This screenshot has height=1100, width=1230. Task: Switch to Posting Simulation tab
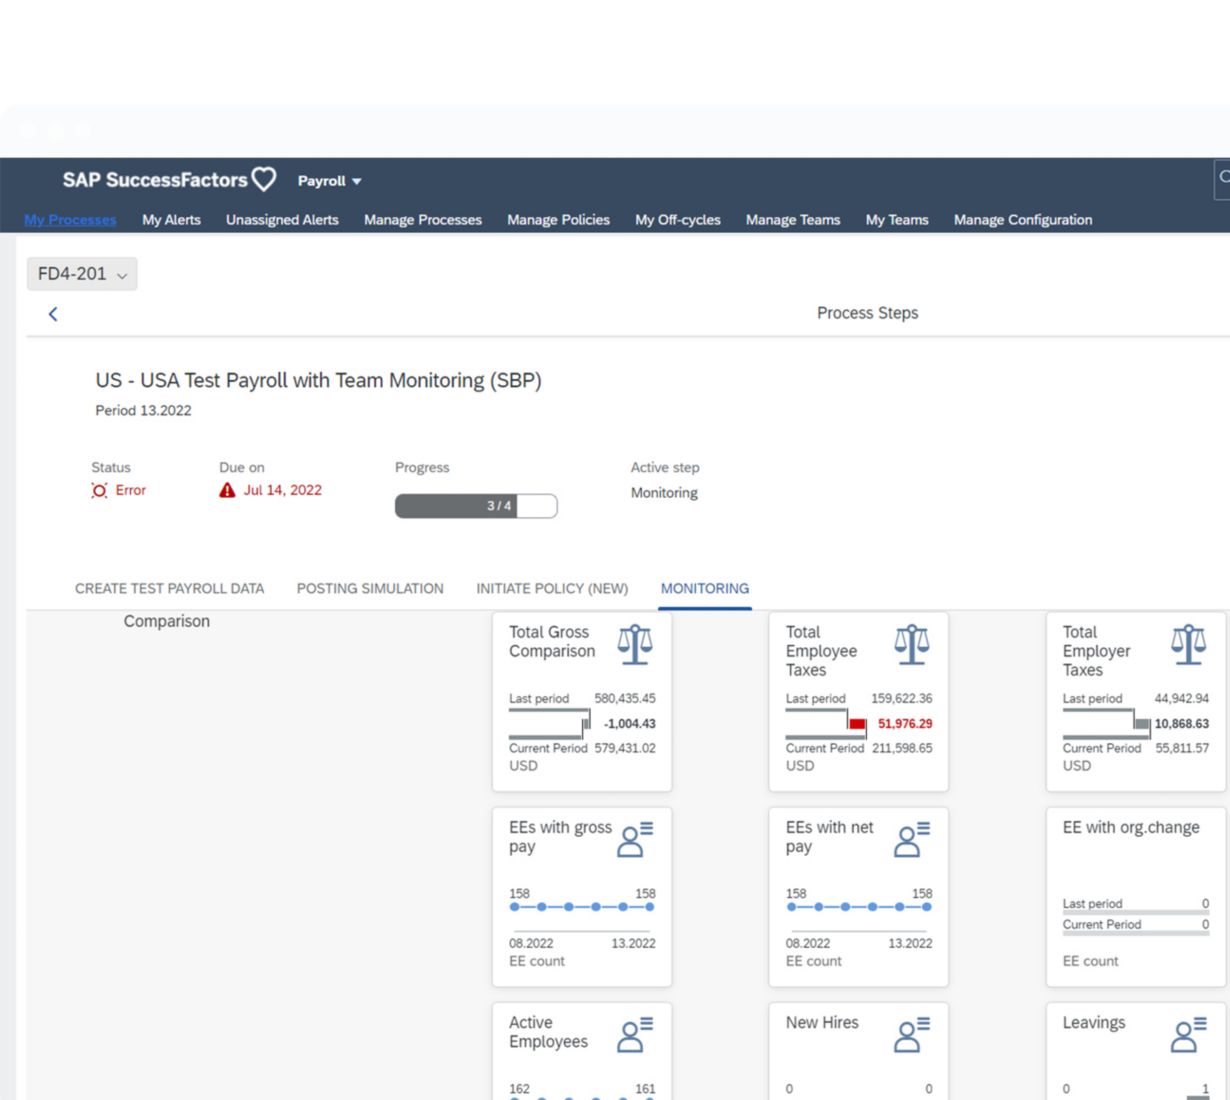(370, 589)
